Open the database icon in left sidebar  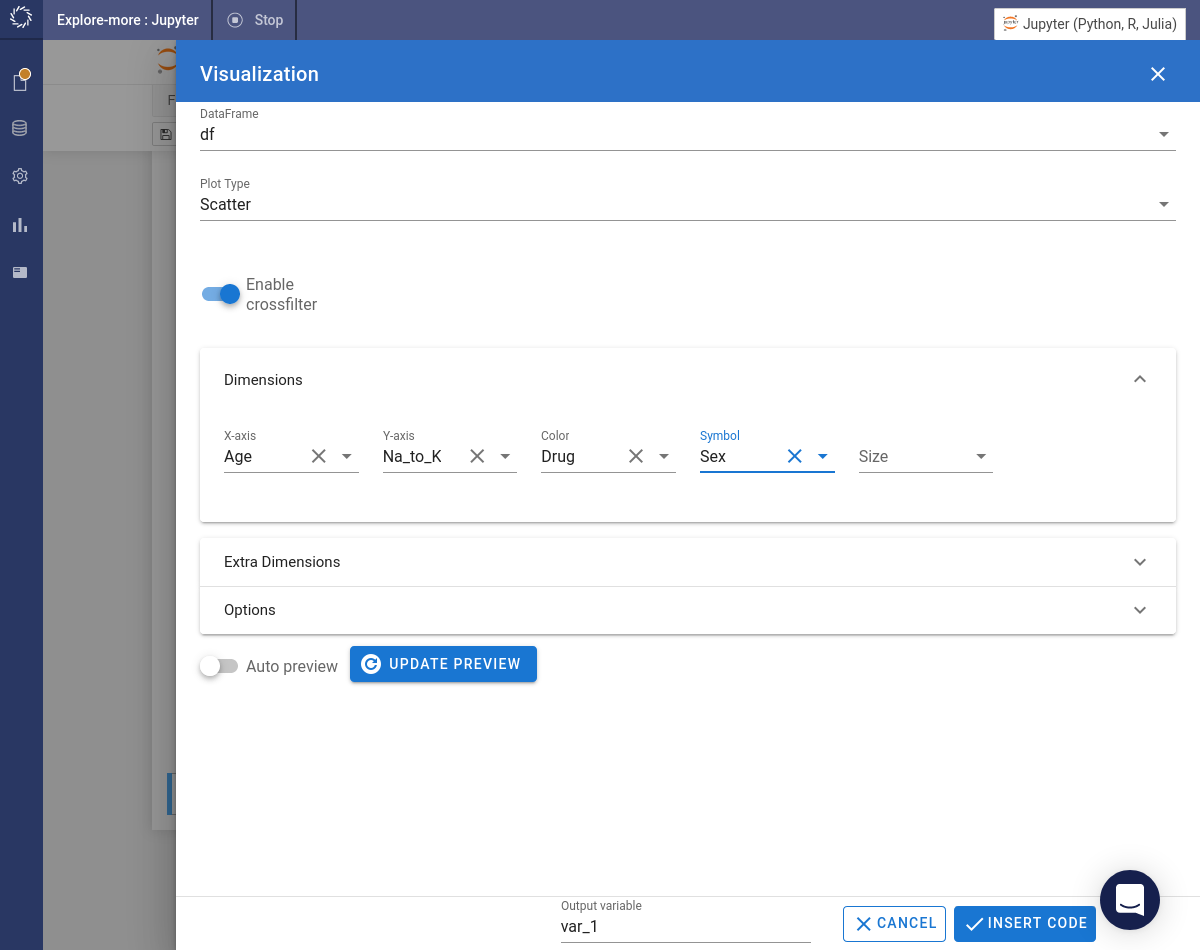pos(20,128)
